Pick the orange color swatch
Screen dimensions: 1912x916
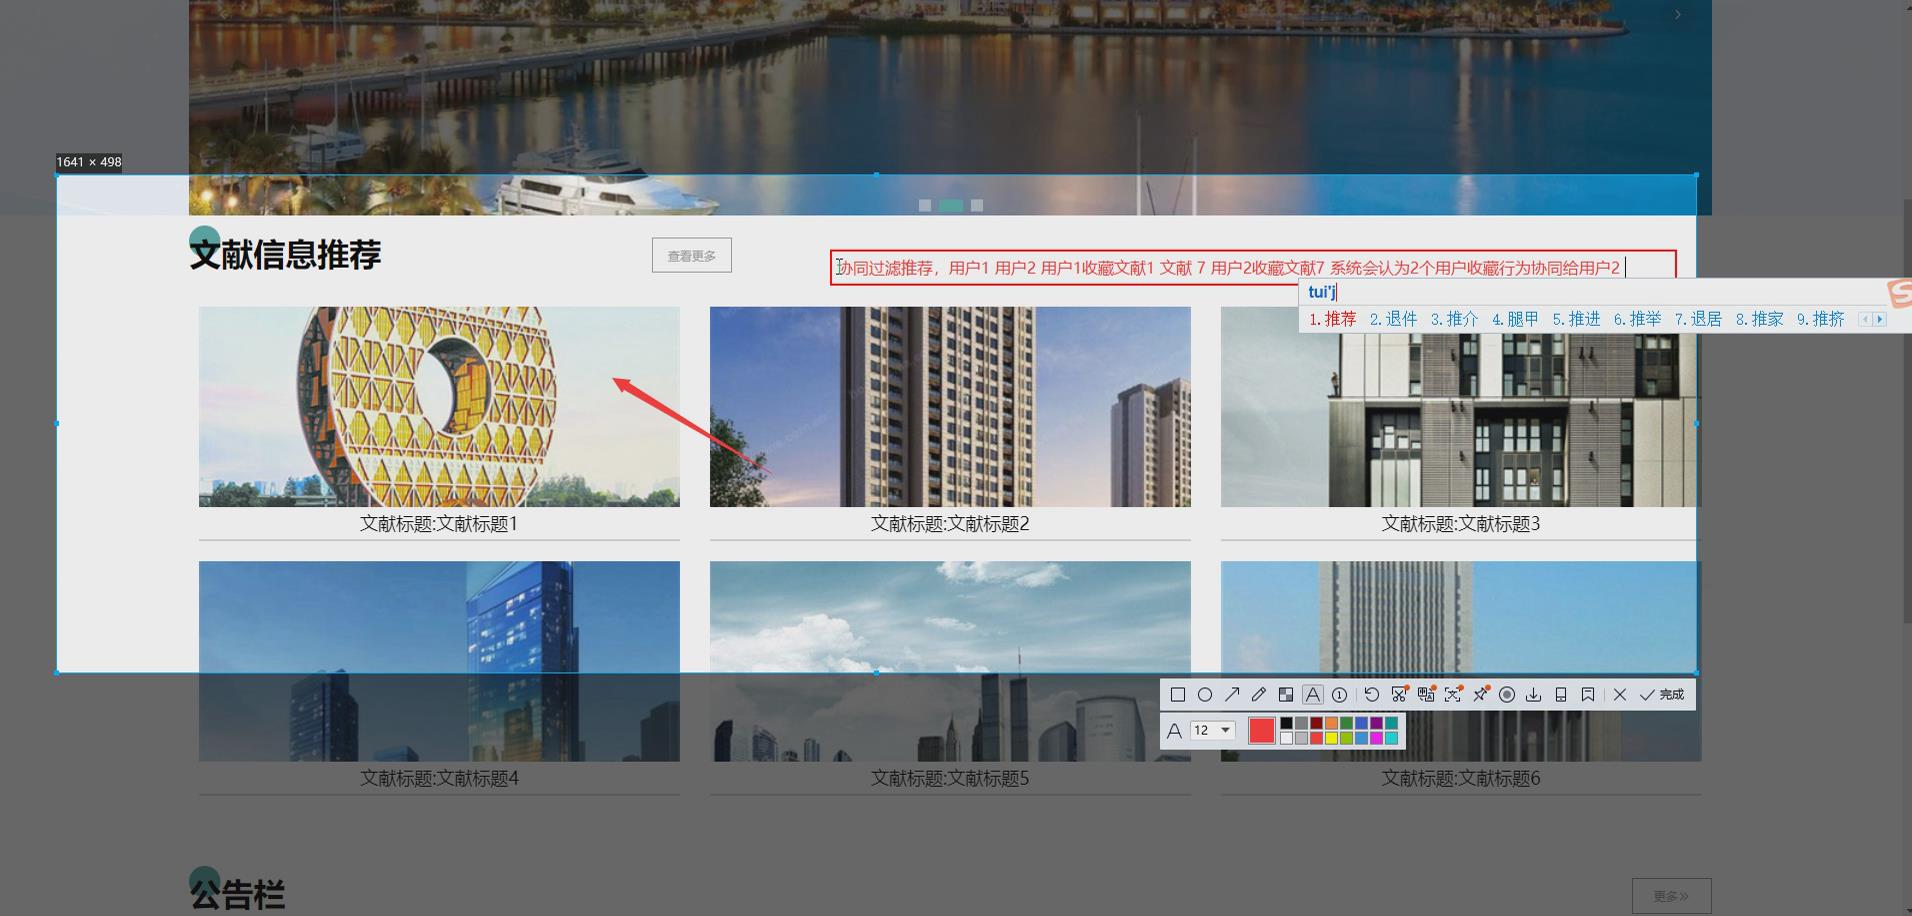tap(1332, 723)
